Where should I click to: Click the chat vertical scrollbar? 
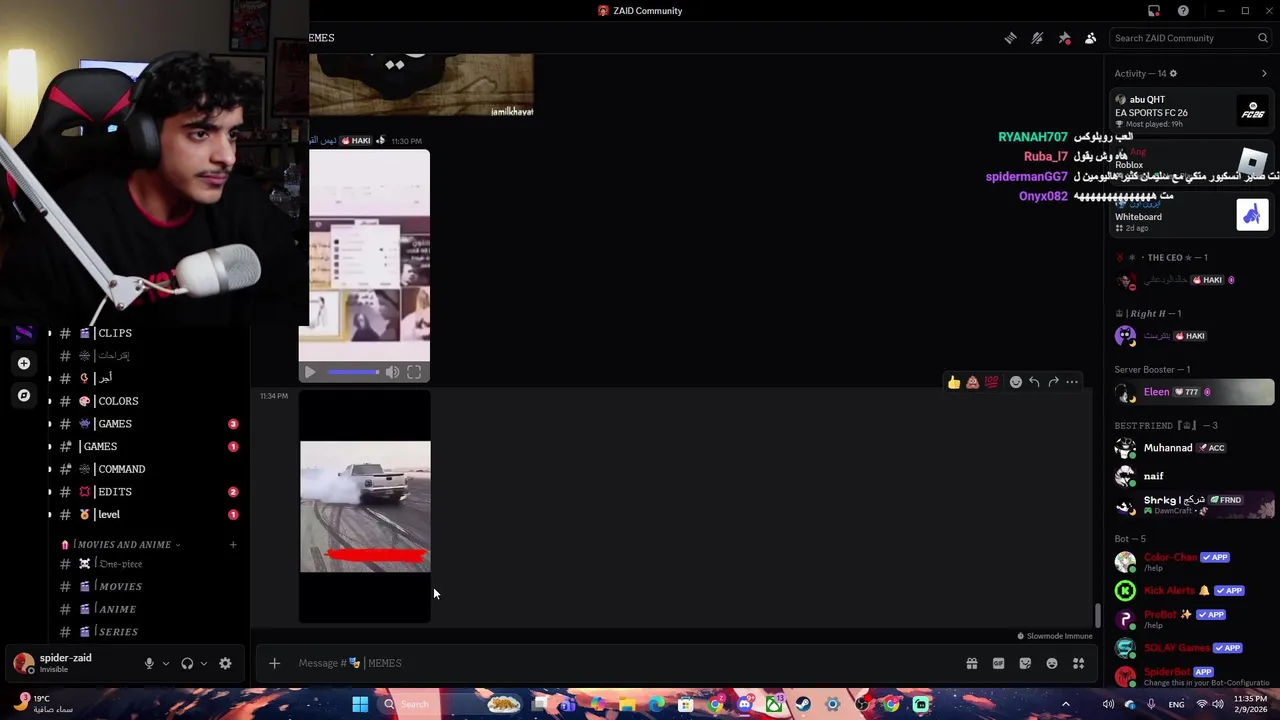click(x=1097, y=616)
